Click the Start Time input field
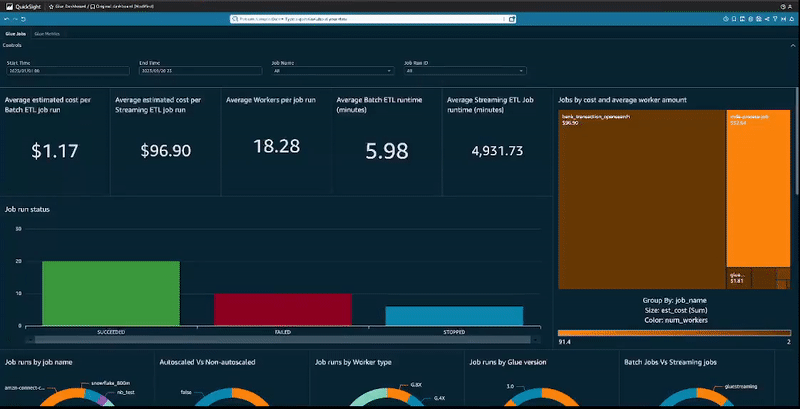This screenshot has height=409, width=800. coord(68,71)
